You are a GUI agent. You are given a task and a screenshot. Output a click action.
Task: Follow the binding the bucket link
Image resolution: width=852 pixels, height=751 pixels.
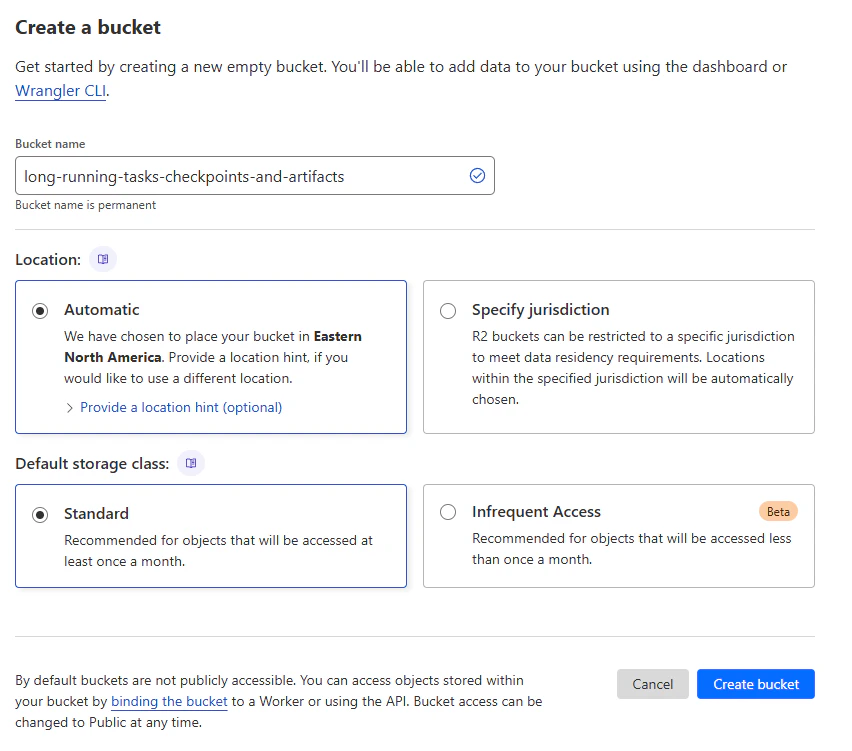pyautogui.click(x=169, y=701)
